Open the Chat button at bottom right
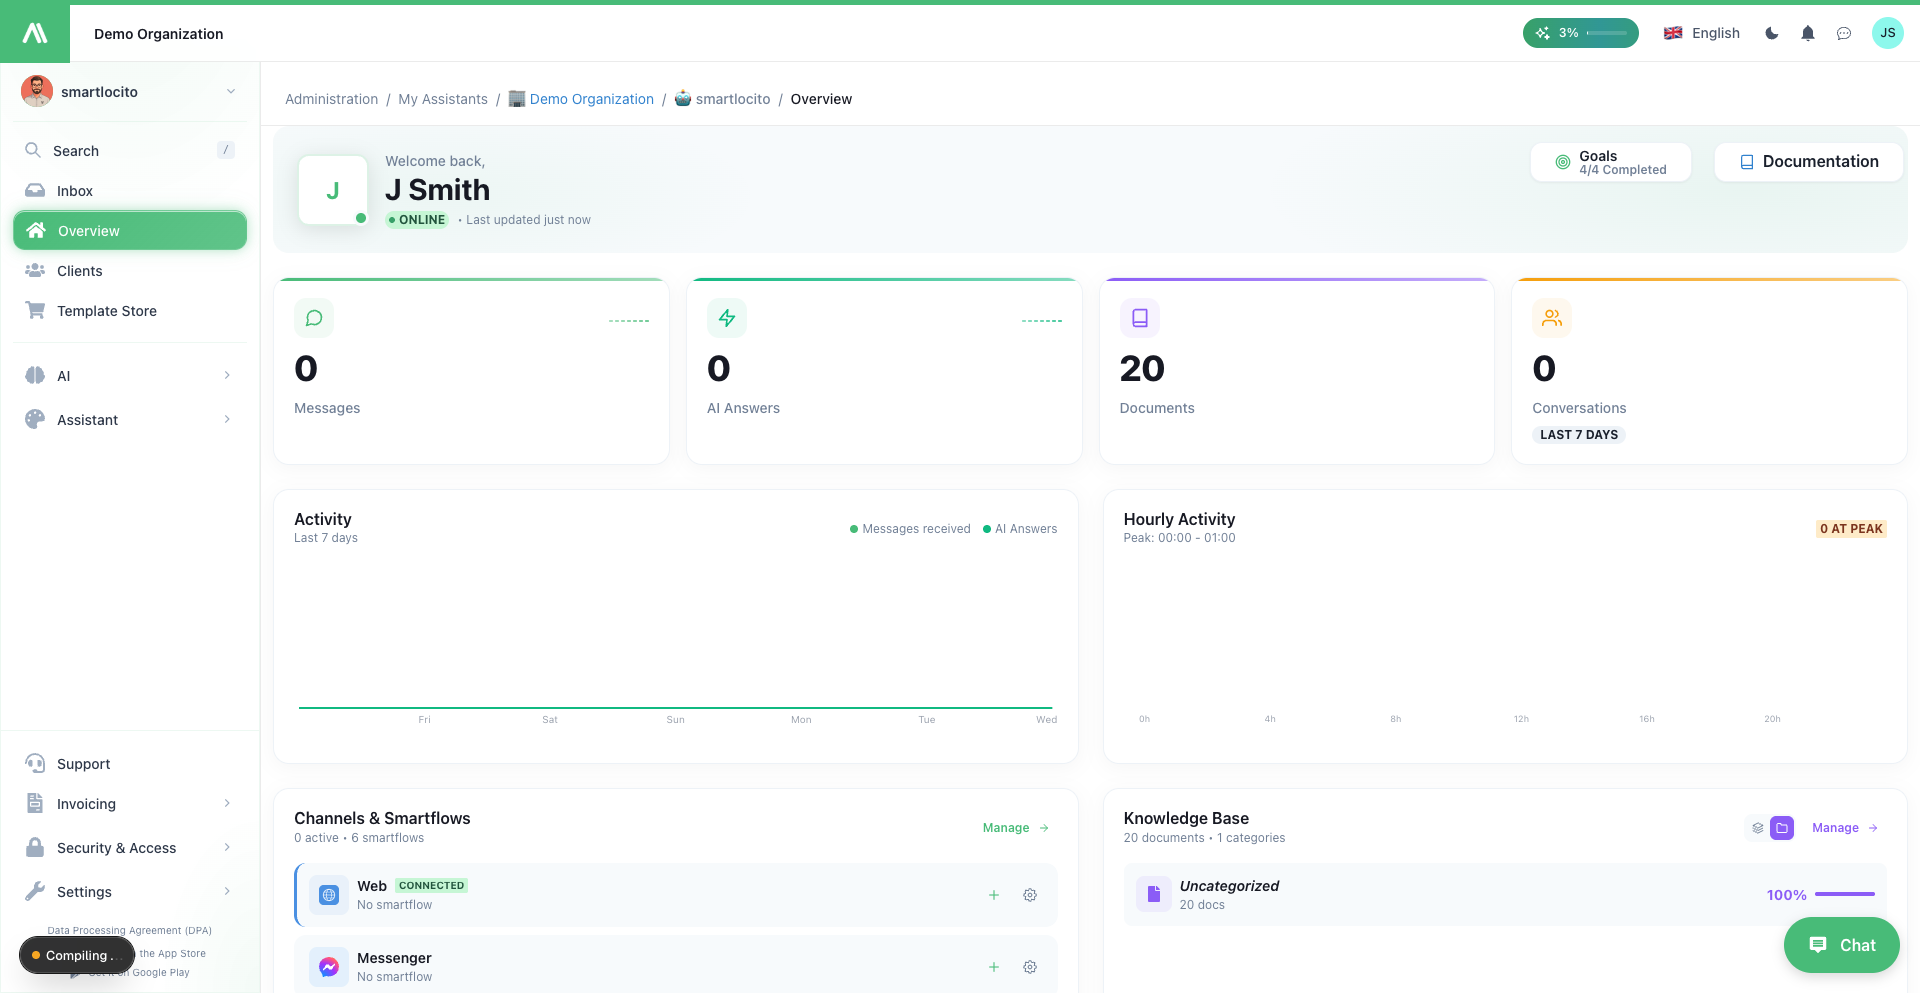The height and width of the screenshot is (993, 1920). [1841, 944]
